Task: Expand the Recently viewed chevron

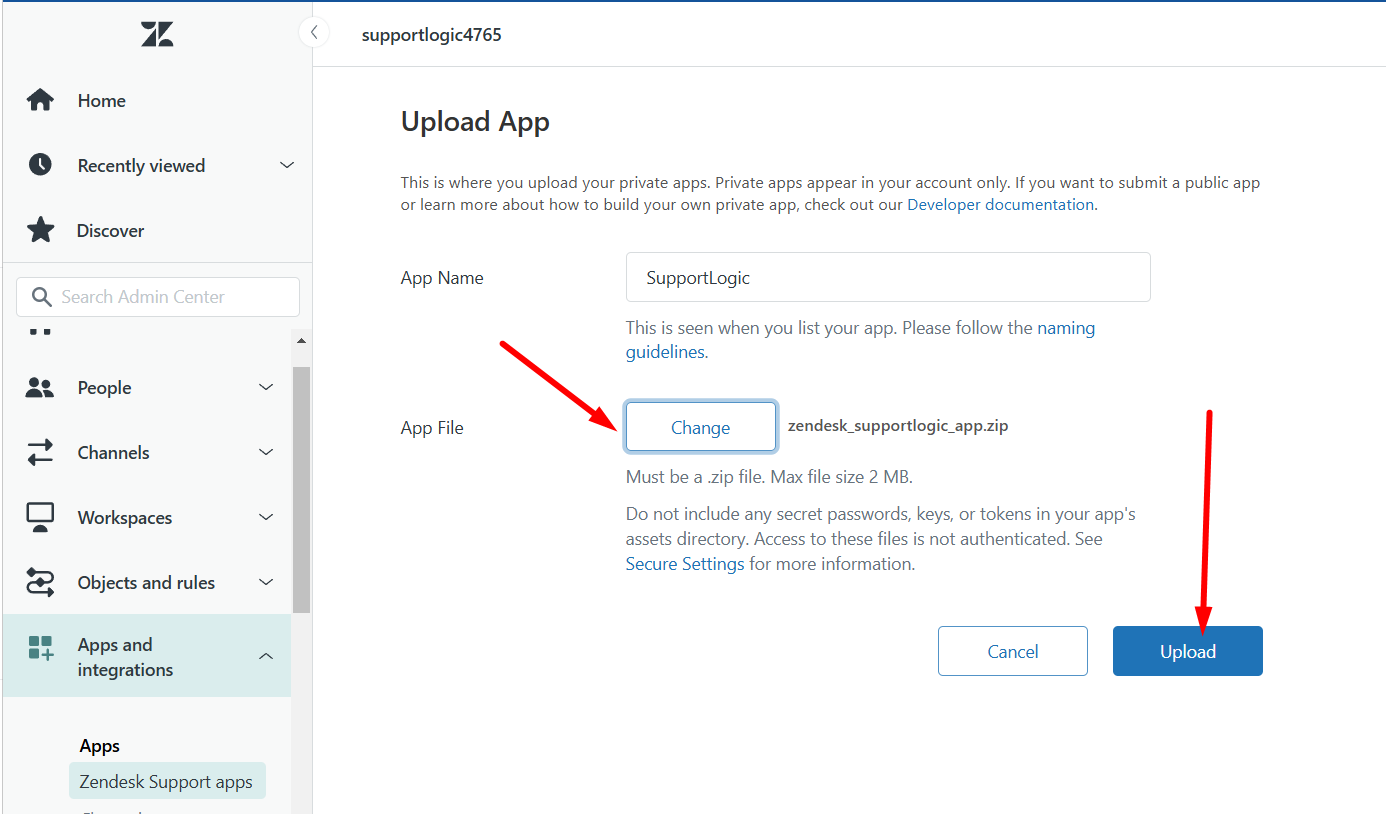Action: 287,165
